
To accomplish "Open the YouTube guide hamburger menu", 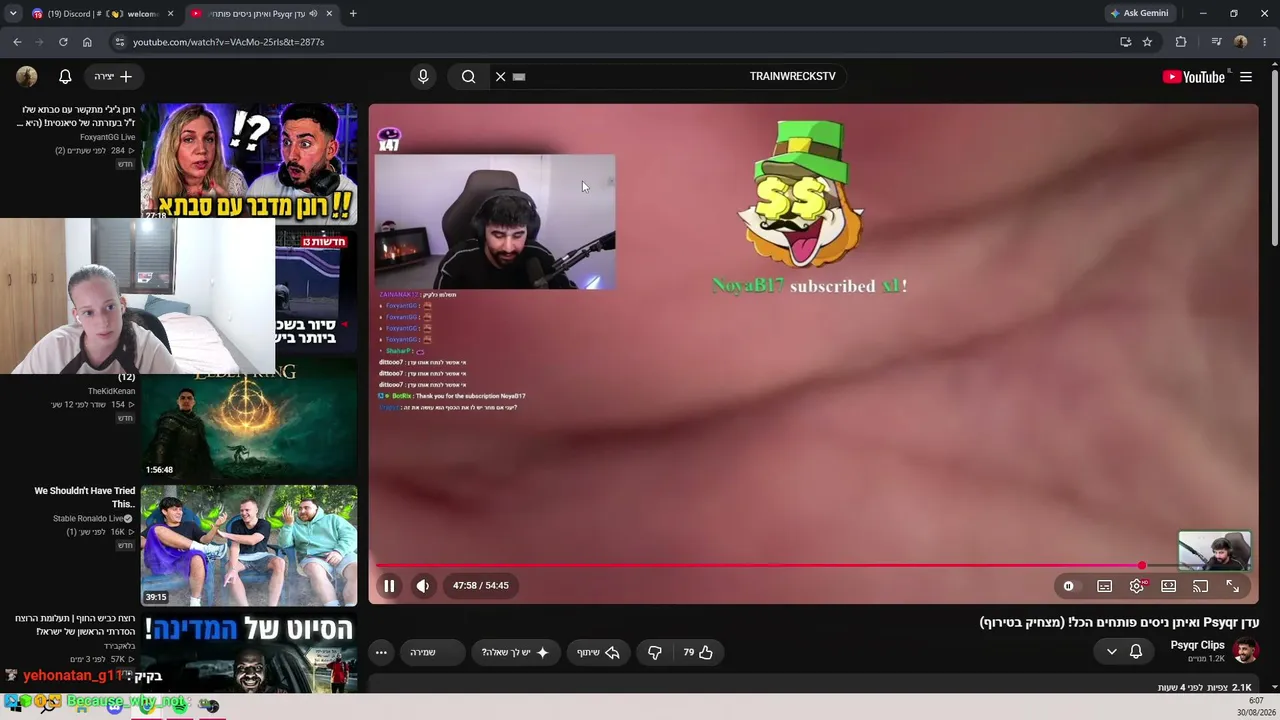I will pos(1246,77).
